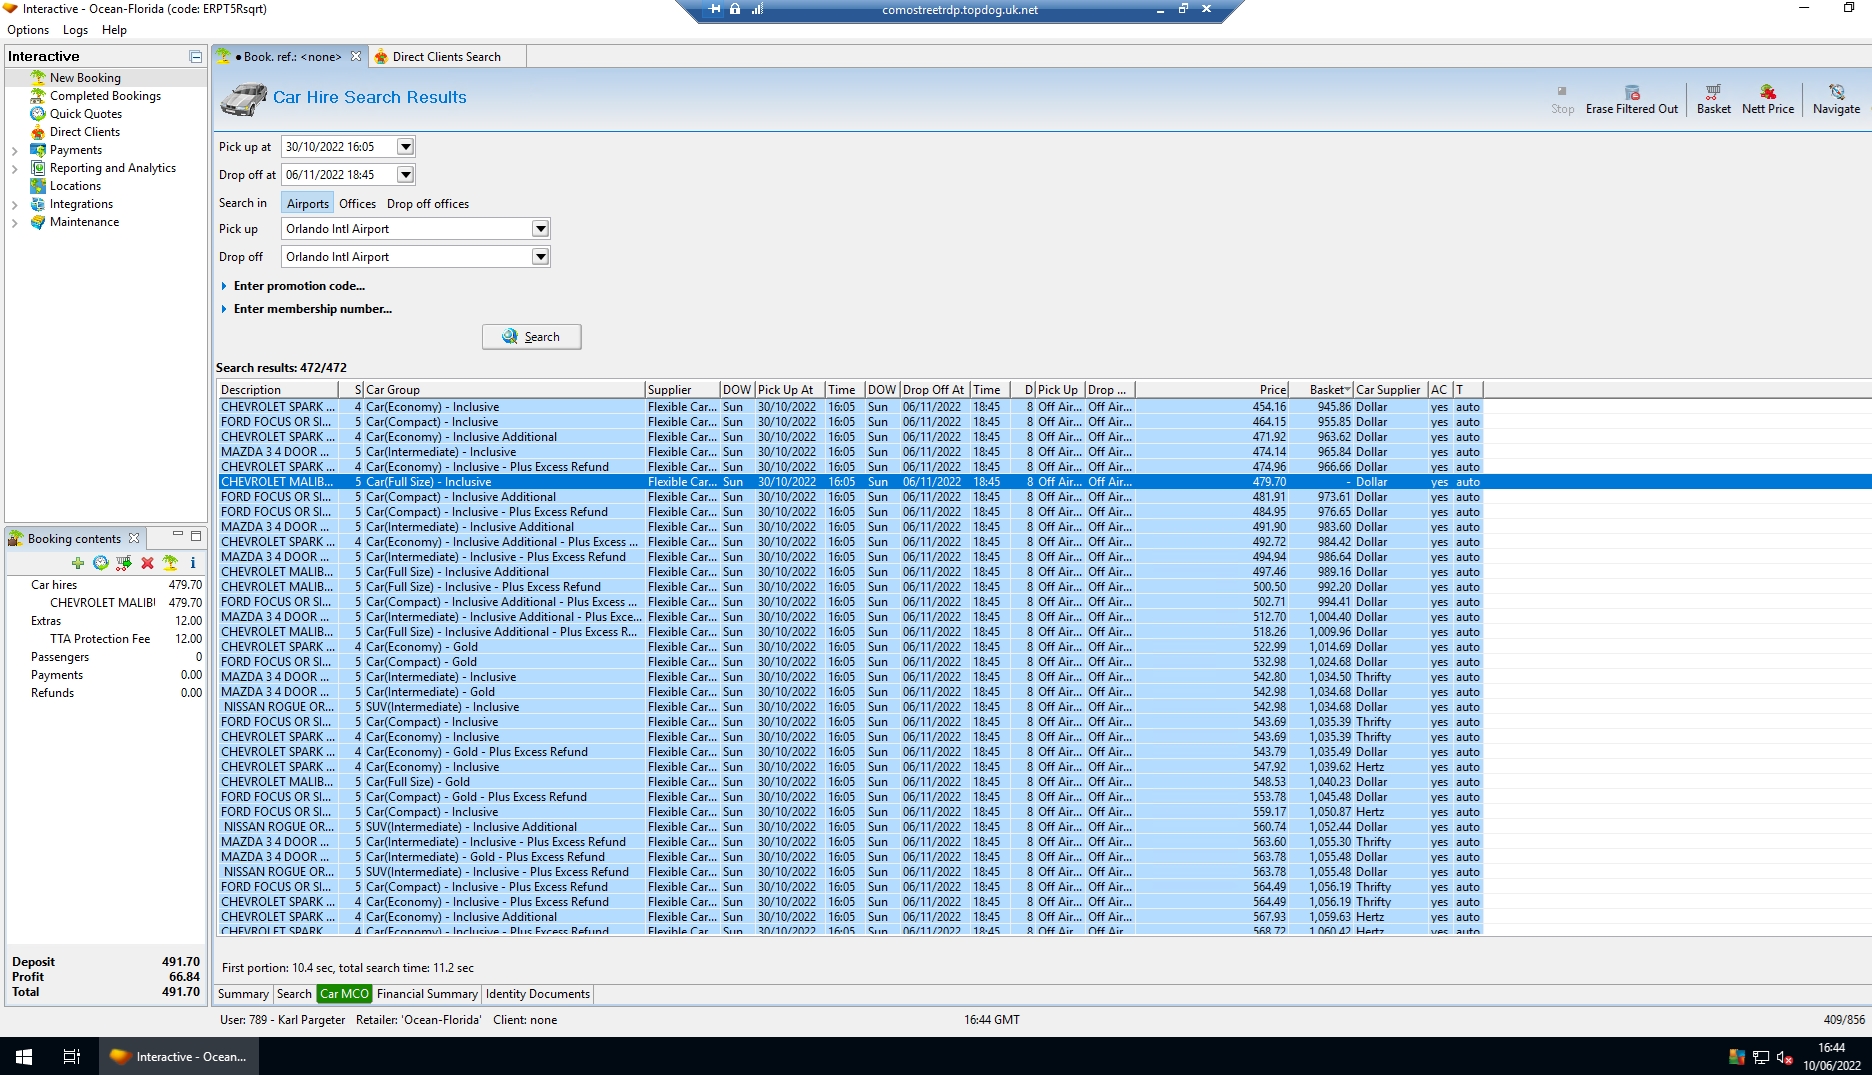
Task: Switch to Identity Documents tab
Action: coord(537,994)
